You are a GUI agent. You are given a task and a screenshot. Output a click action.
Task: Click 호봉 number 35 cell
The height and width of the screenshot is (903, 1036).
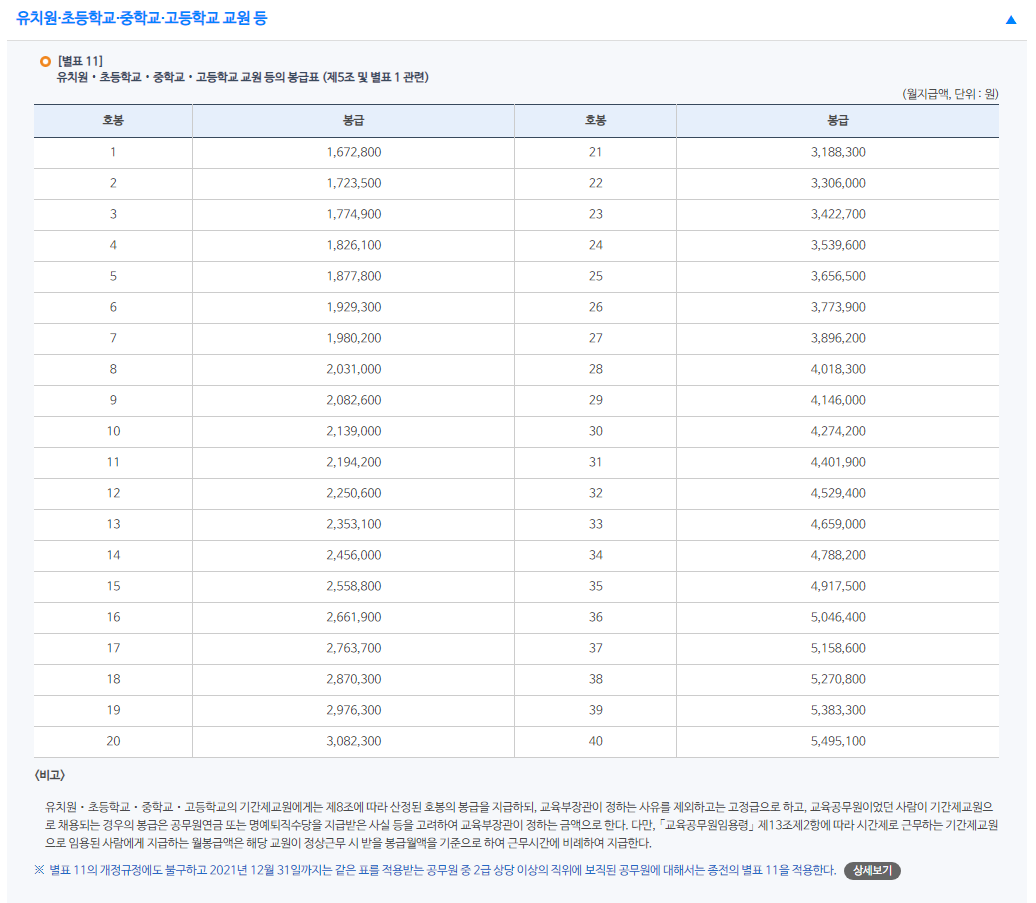(595, 587)
